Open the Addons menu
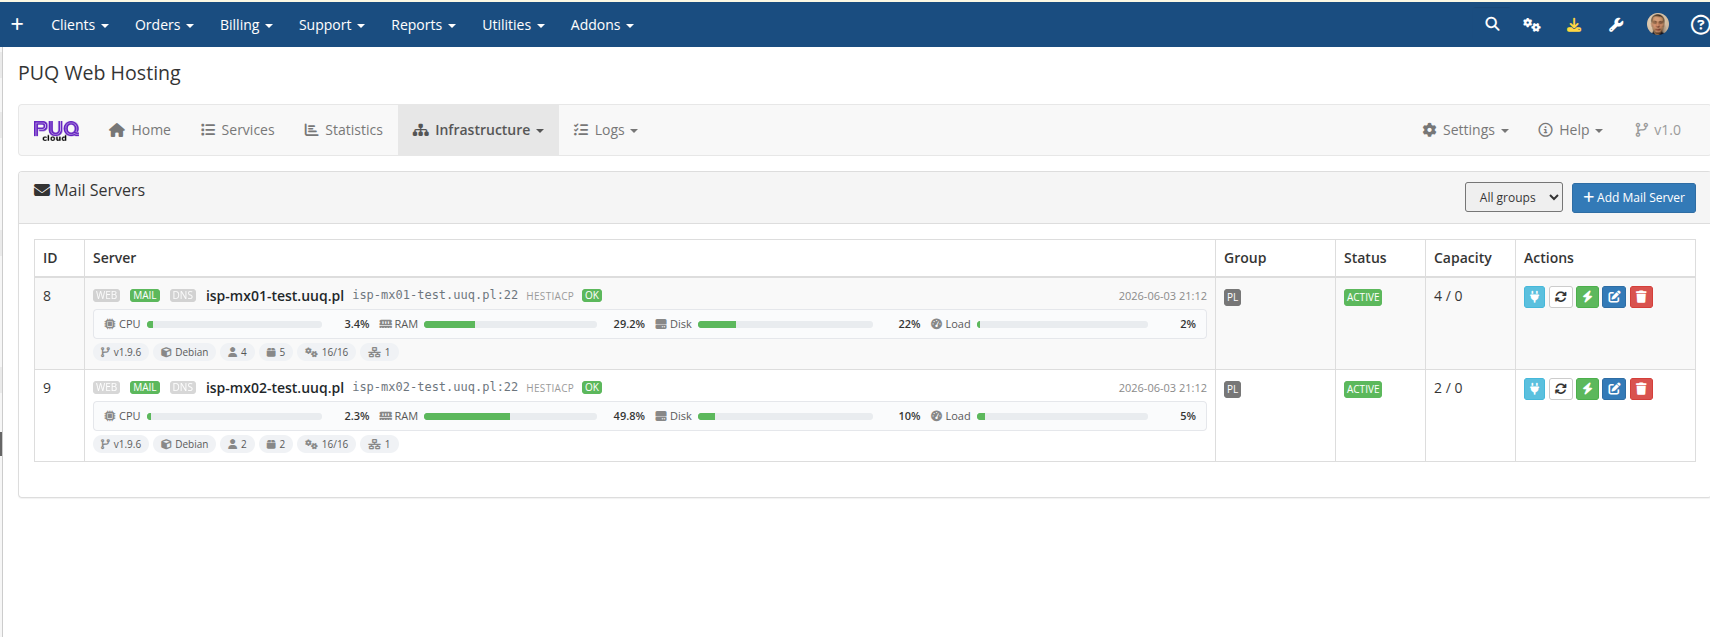Viewport: 1710px width, 637px height. pos(602,25)
